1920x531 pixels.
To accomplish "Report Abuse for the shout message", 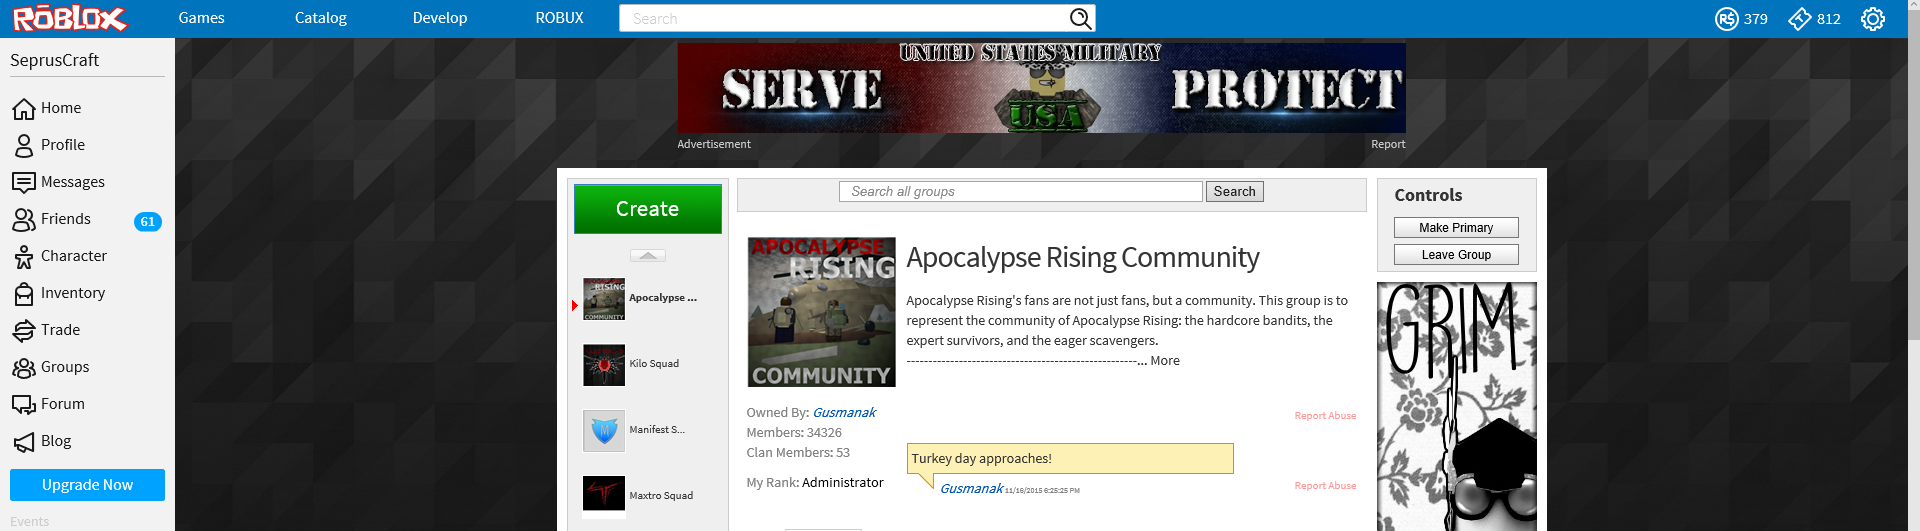I will (1325, 486).
